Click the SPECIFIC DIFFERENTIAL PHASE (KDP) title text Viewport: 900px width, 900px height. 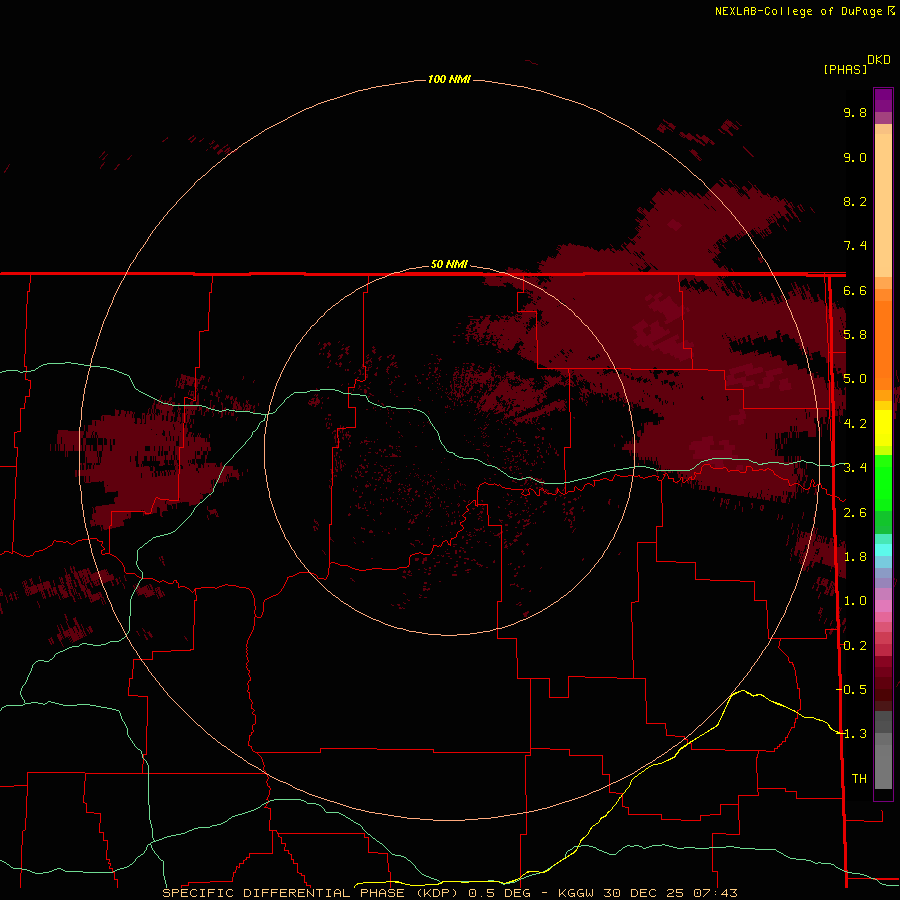pyautogui.click(x=311, y=893)
